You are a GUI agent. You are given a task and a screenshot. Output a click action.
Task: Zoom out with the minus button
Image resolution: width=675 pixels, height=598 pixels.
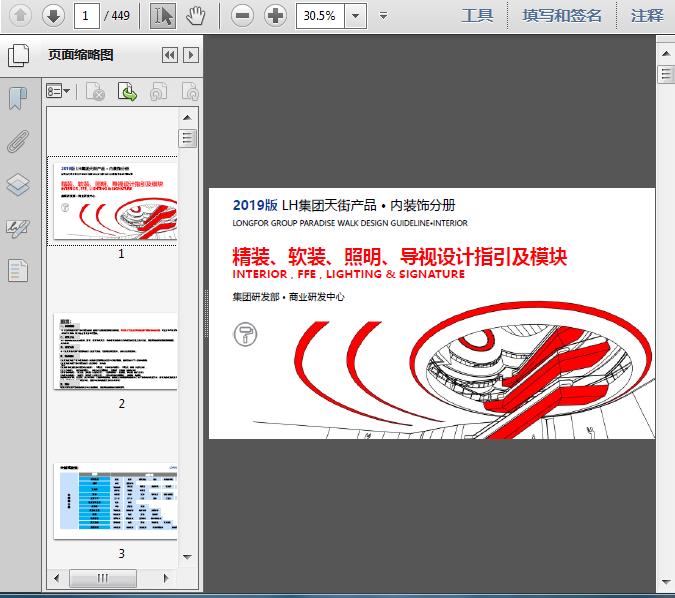pyautogui.click(x=242, y=16)
